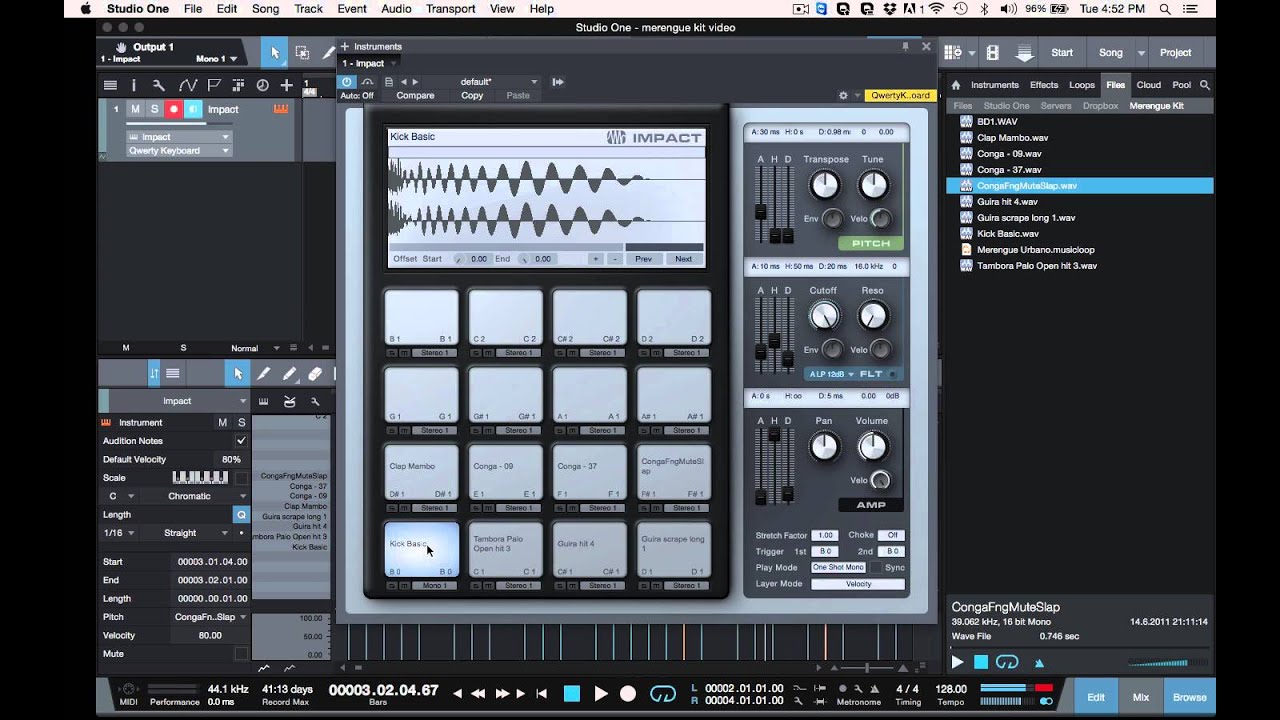Open the Inspector (i) panel
The width and height of the screenshot is (1280, 720).
tap(136, 85)
